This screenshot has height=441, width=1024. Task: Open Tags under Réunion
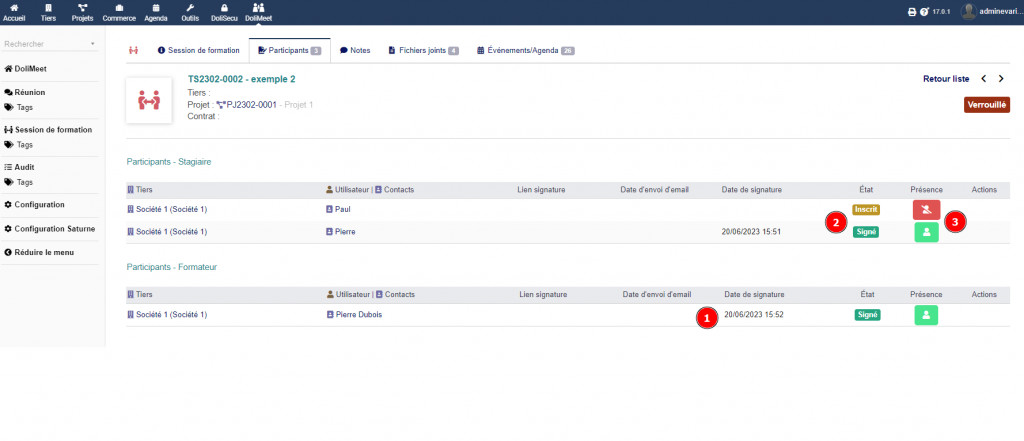click(19, 107)
